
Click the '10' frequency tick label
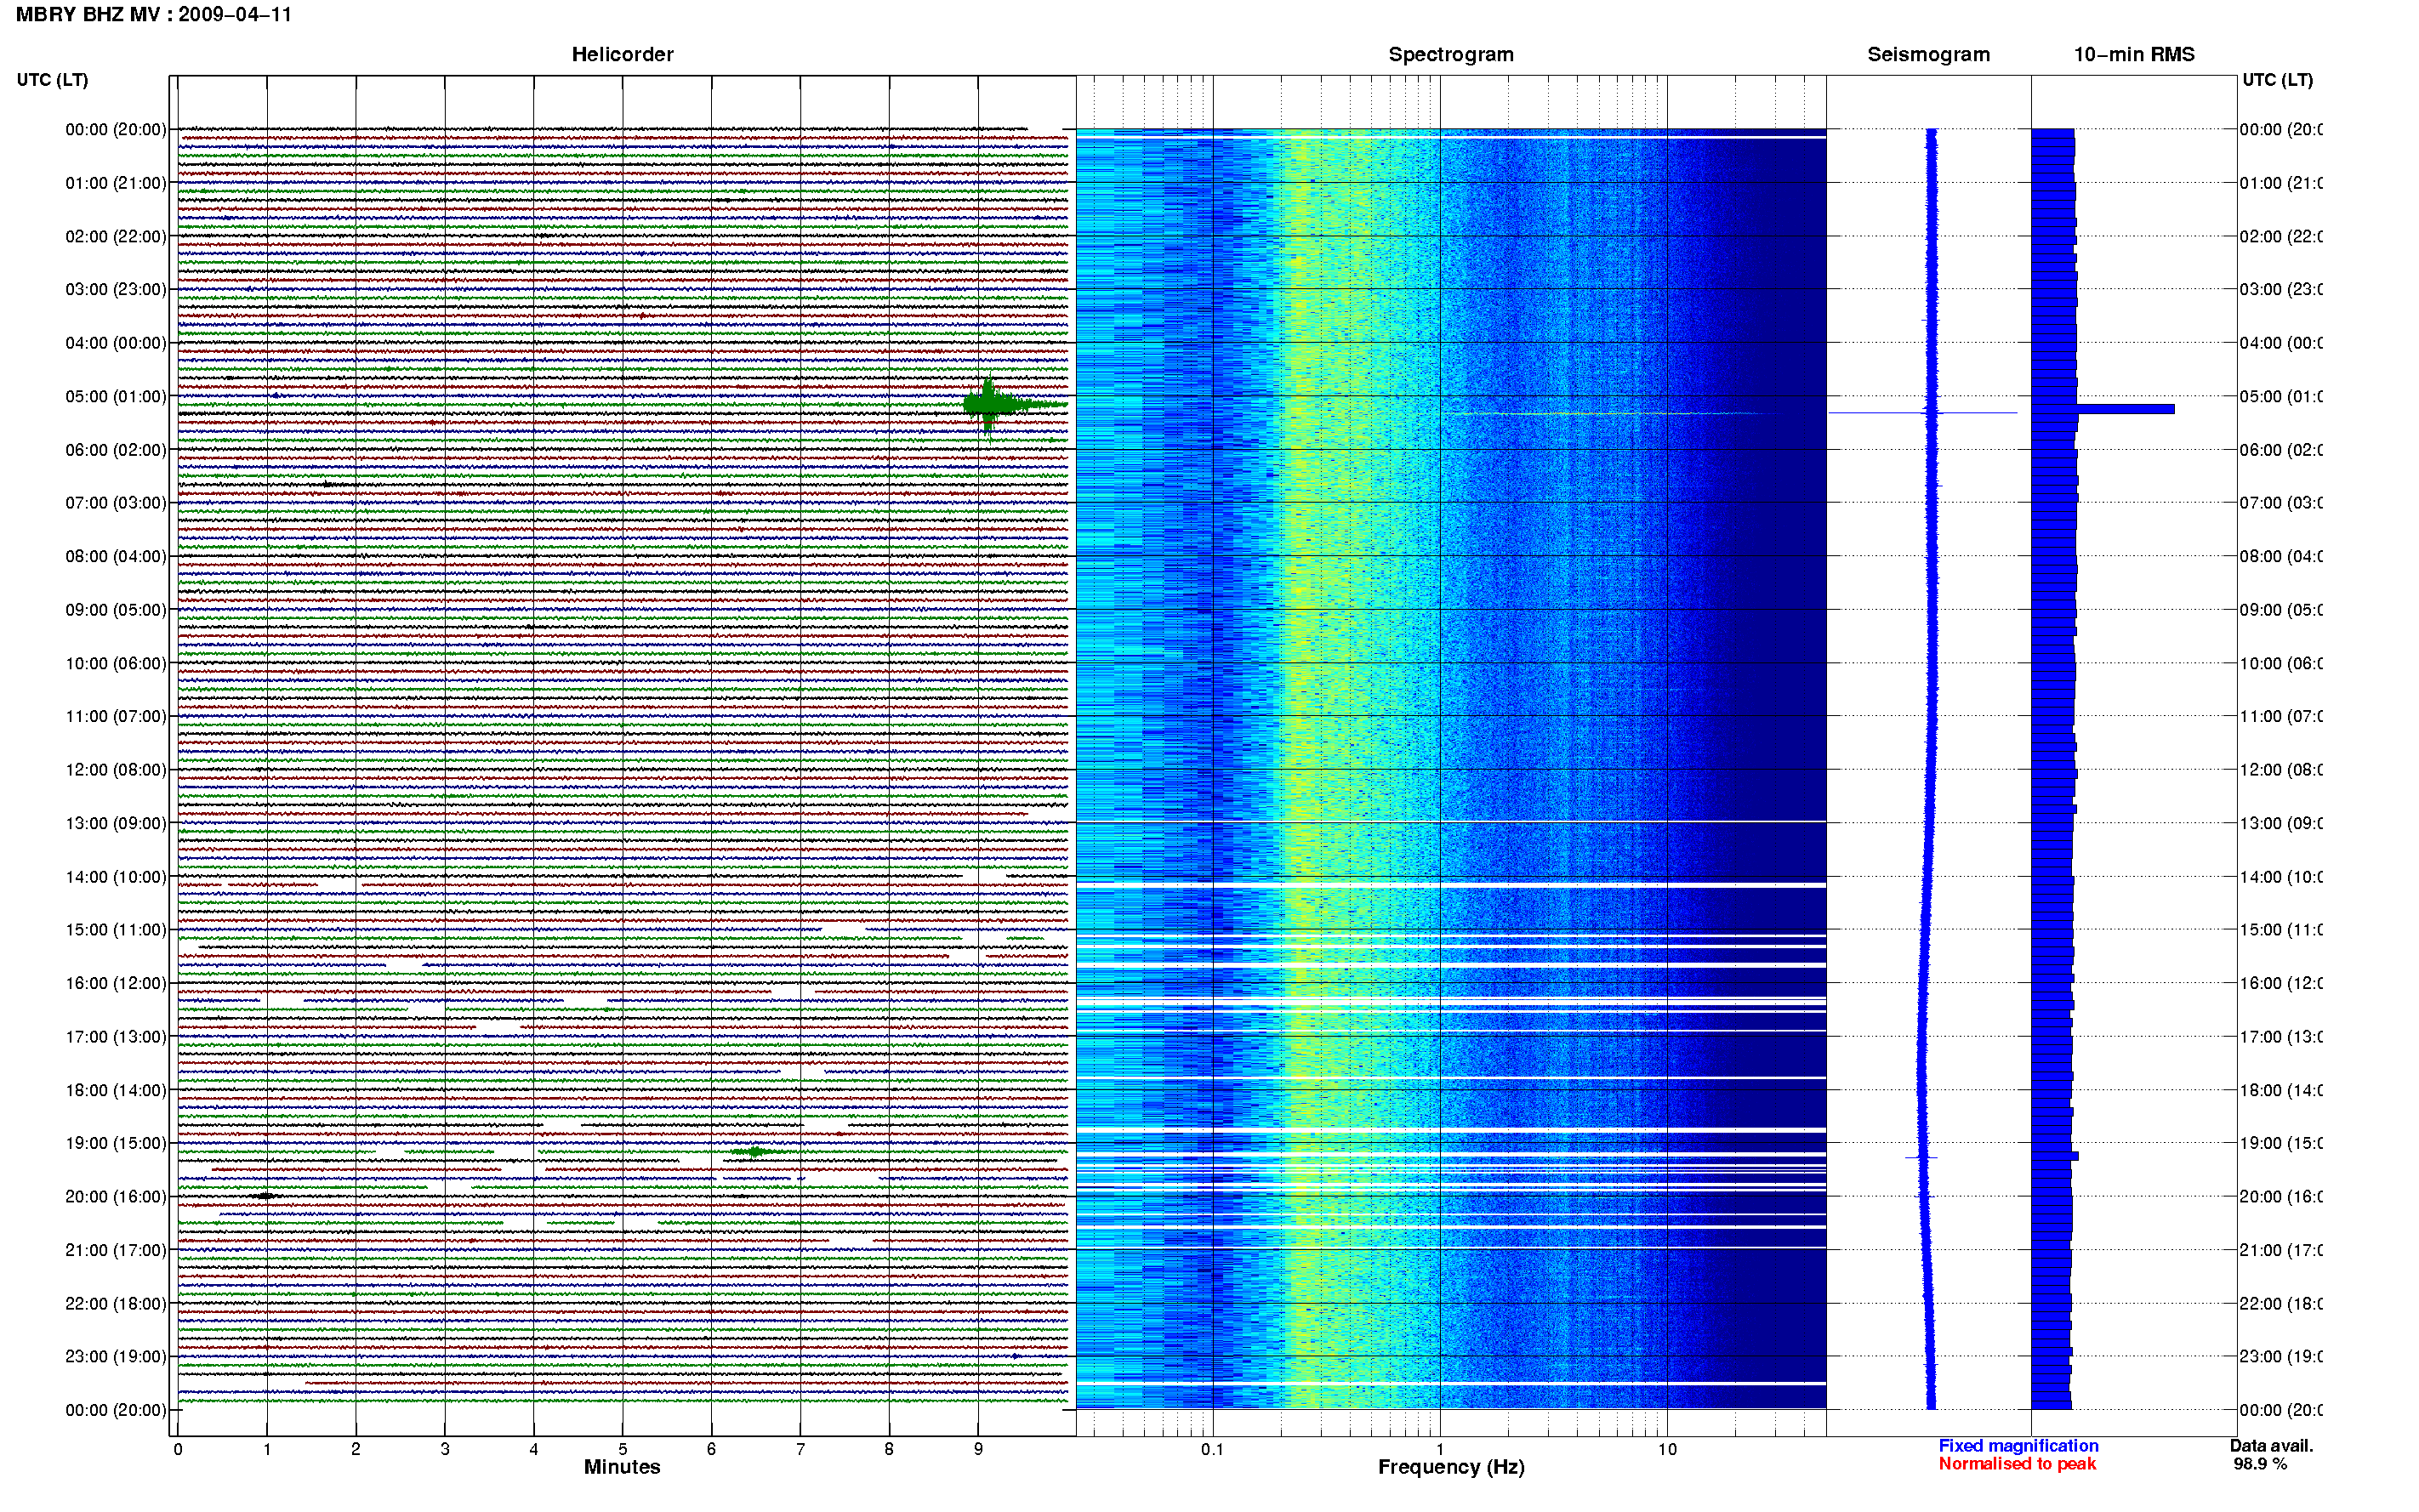(1667, 1449)
